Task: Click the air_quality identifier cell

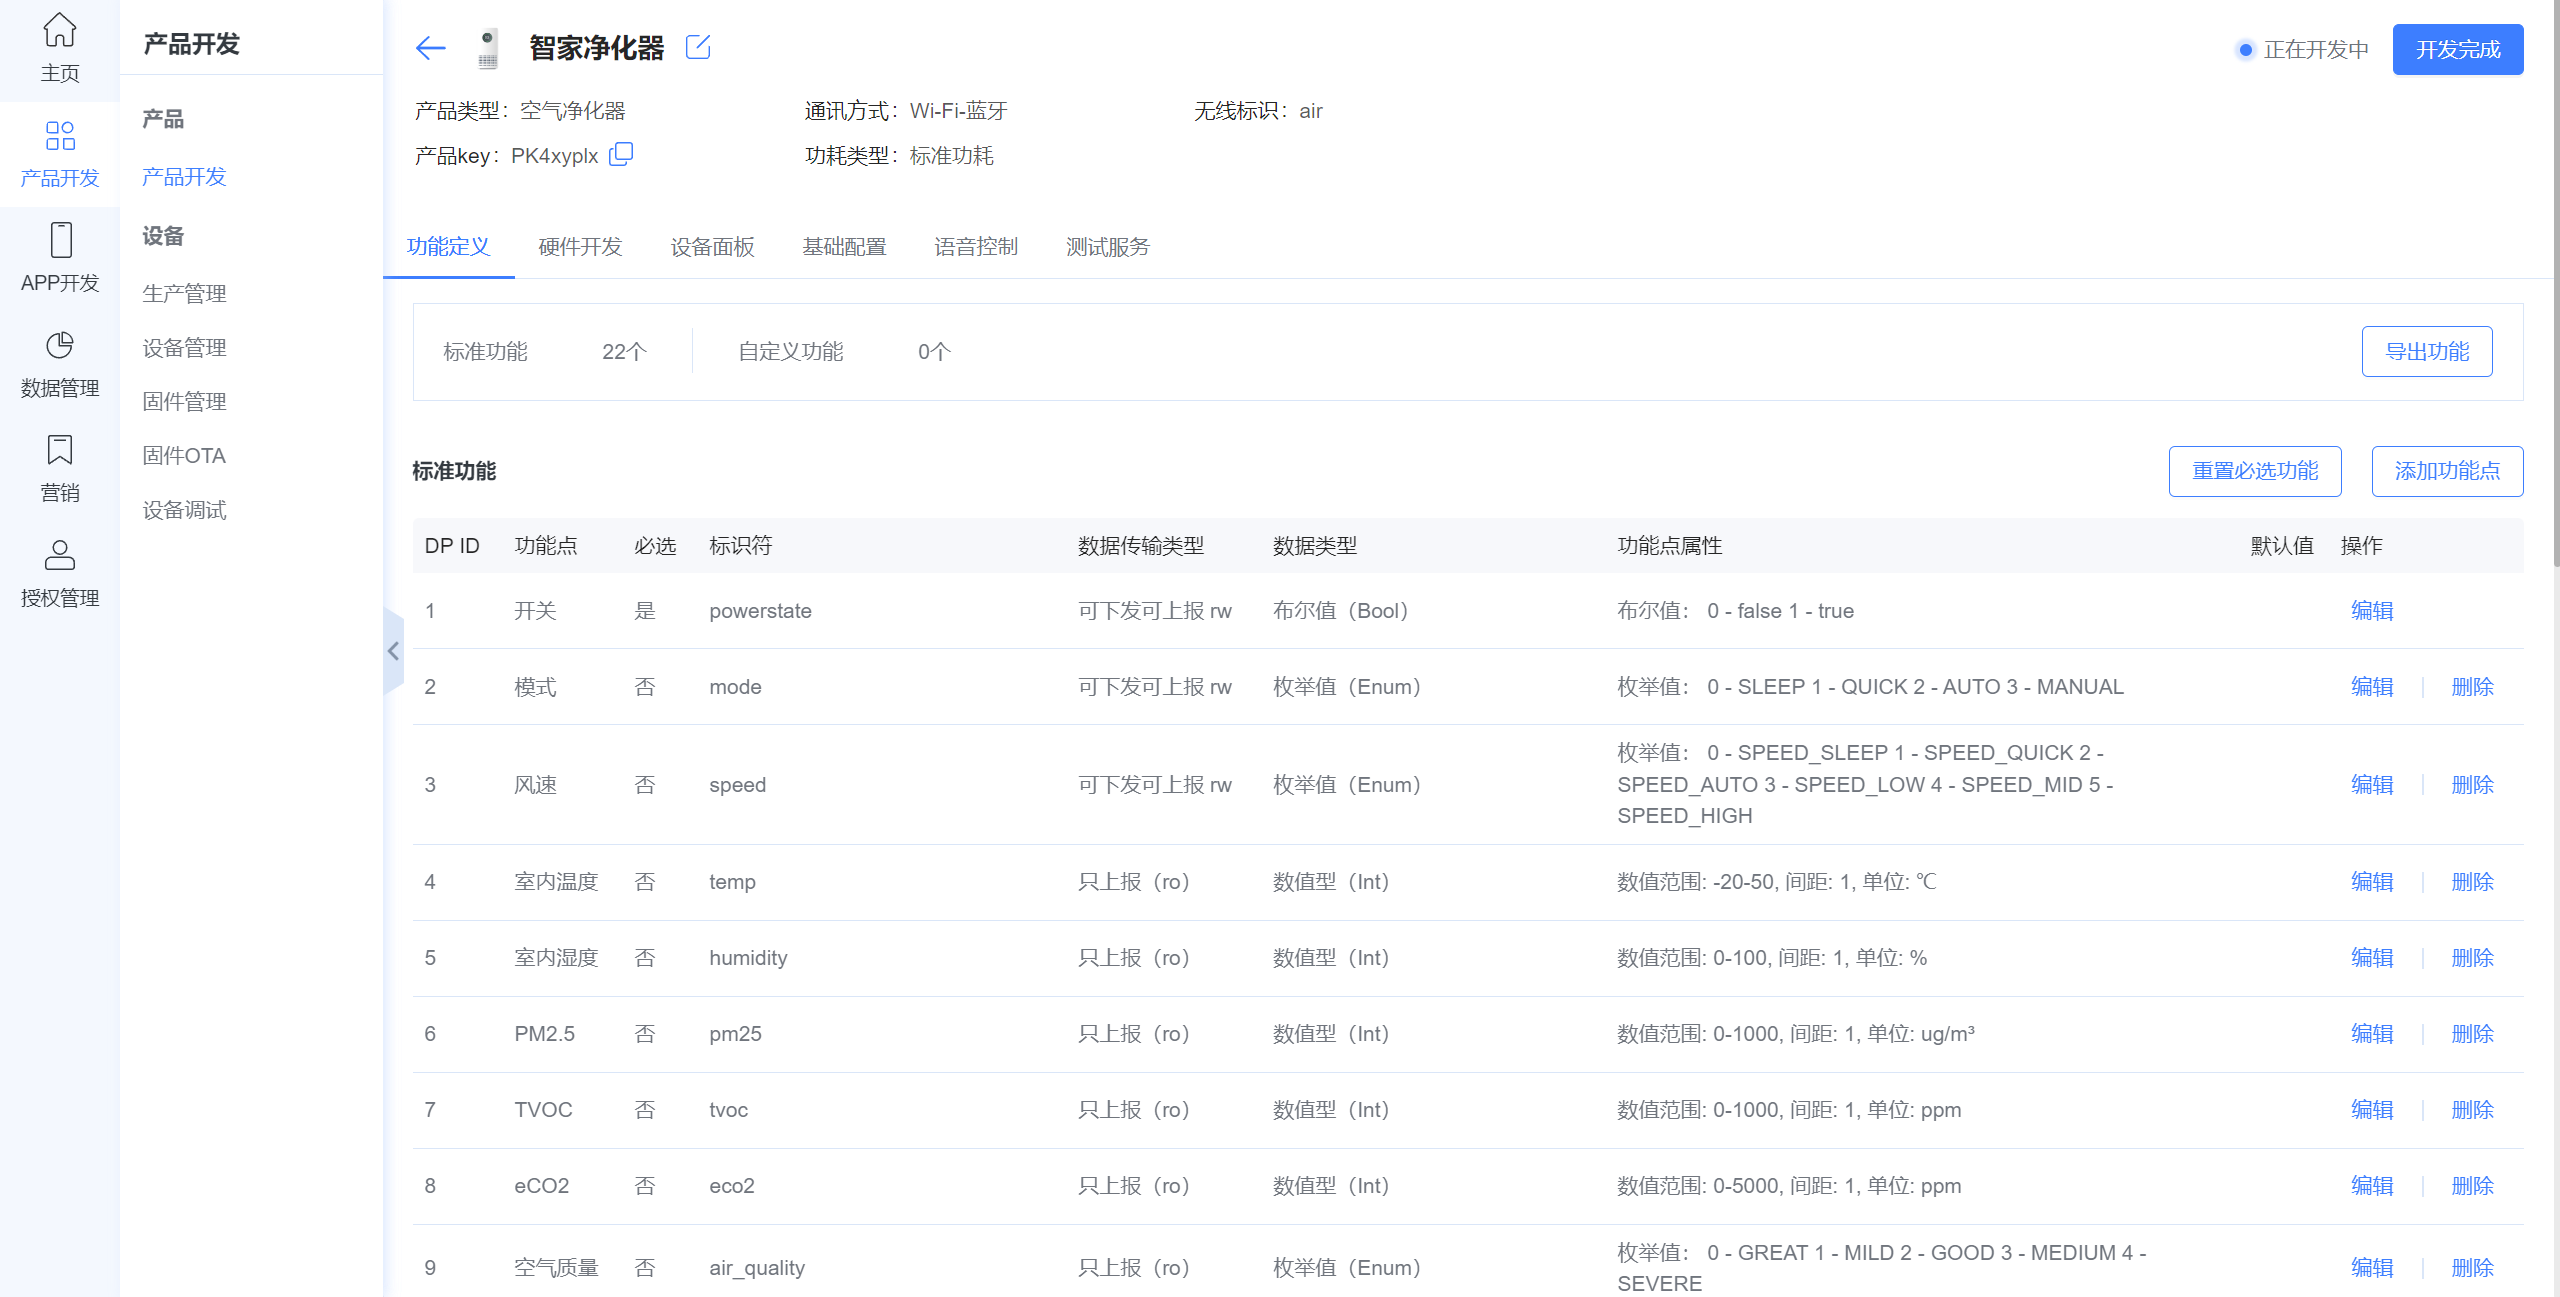Action: (x=757, y=1268)
